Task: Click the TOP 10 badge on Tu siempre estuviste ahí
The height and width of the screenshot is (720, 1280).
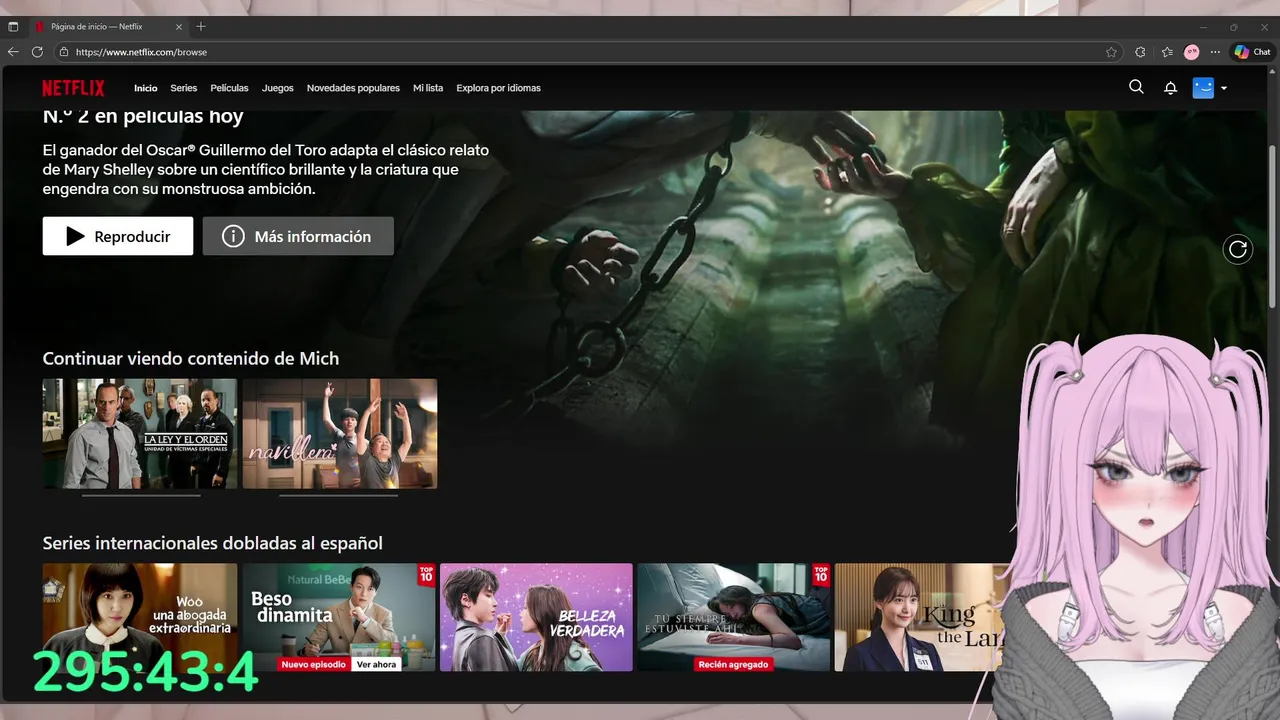Action: 822,574
